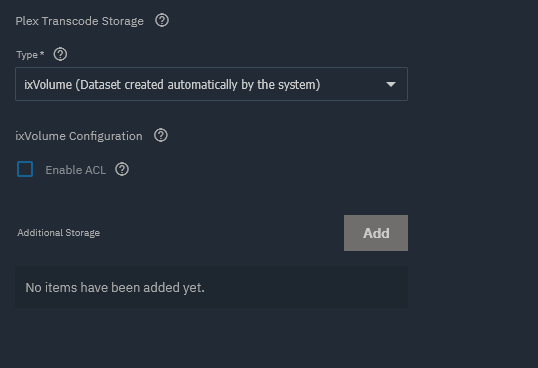Image resolution: width=538 pixels, height=368 pixels.
Task: Show the help icon next to Type
Action: click(x=60, y=55)
